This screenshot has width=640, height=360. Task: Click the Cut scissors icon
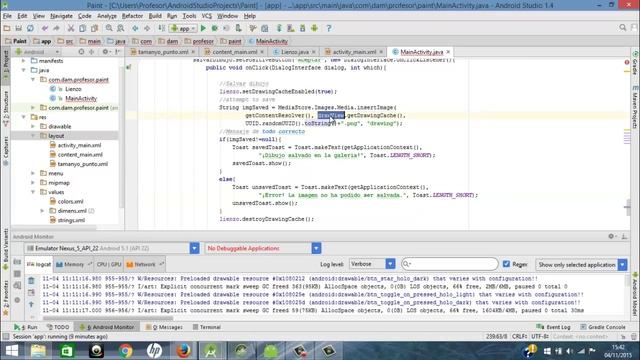71,28
